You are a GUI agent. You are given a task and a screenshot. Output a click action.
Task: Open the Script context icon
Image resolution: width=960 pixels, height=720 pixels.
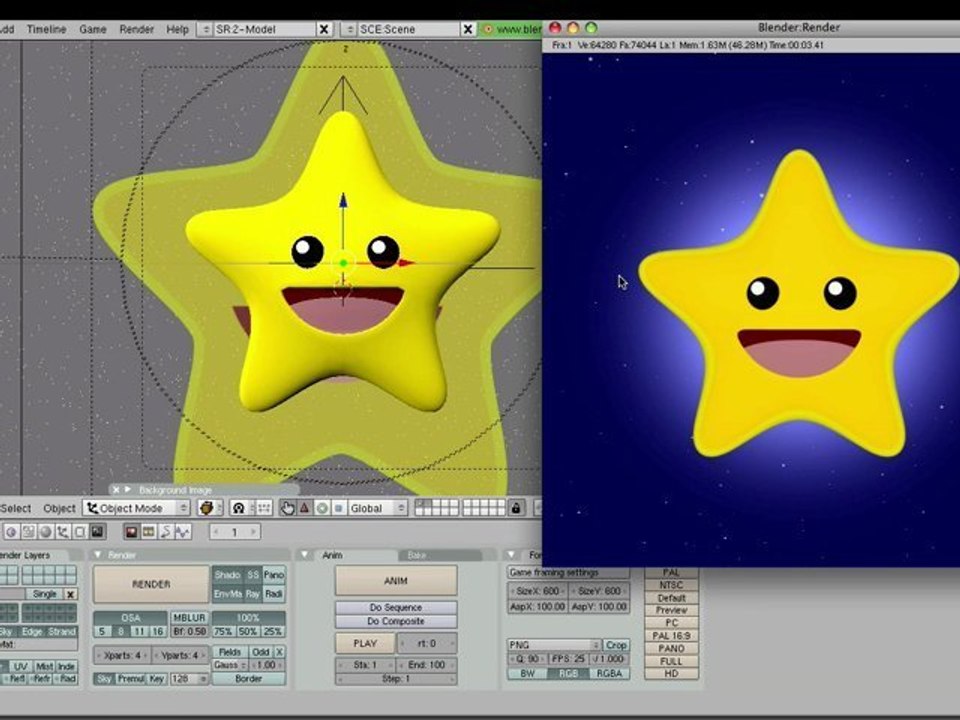pos(28,531)
